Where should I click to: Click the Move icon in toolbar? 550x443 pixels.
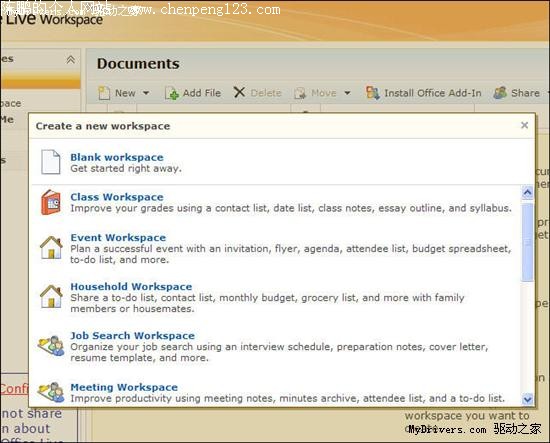300,93
